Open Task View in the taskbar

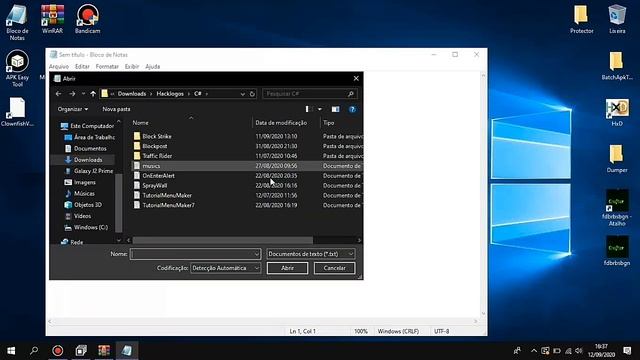pyautogui.click(x=81, y=351)
